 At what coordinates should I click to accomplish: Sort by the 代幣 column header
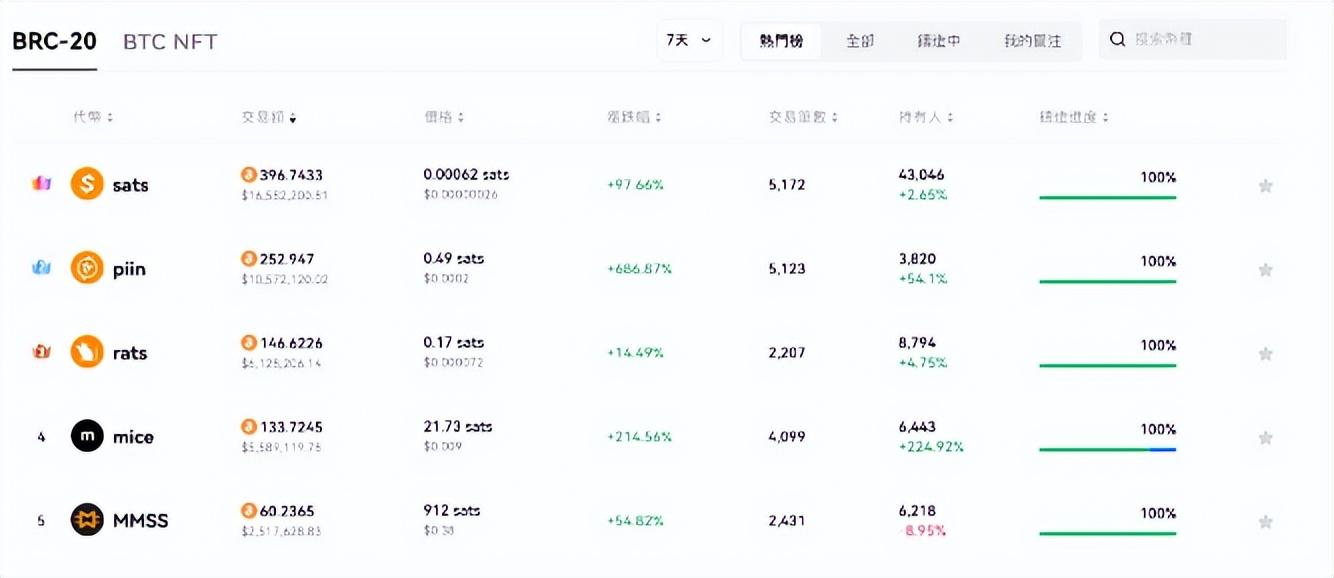tap(93, 117)
